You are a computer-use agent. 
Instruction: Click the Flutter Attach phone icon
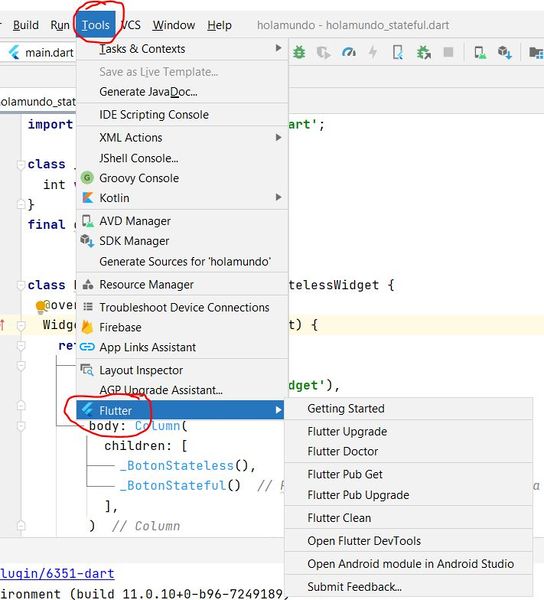point(398,52)
